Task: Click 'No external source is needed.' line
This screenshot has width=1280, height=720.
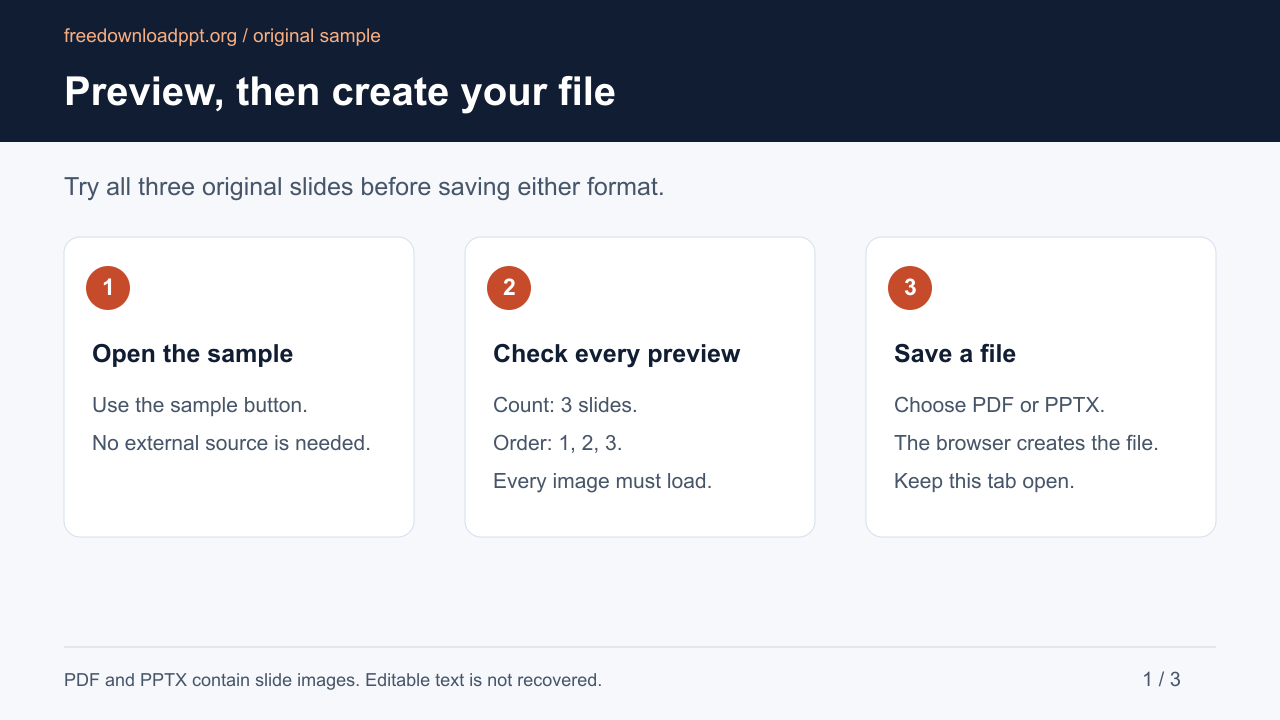Action: pos(232,443)
